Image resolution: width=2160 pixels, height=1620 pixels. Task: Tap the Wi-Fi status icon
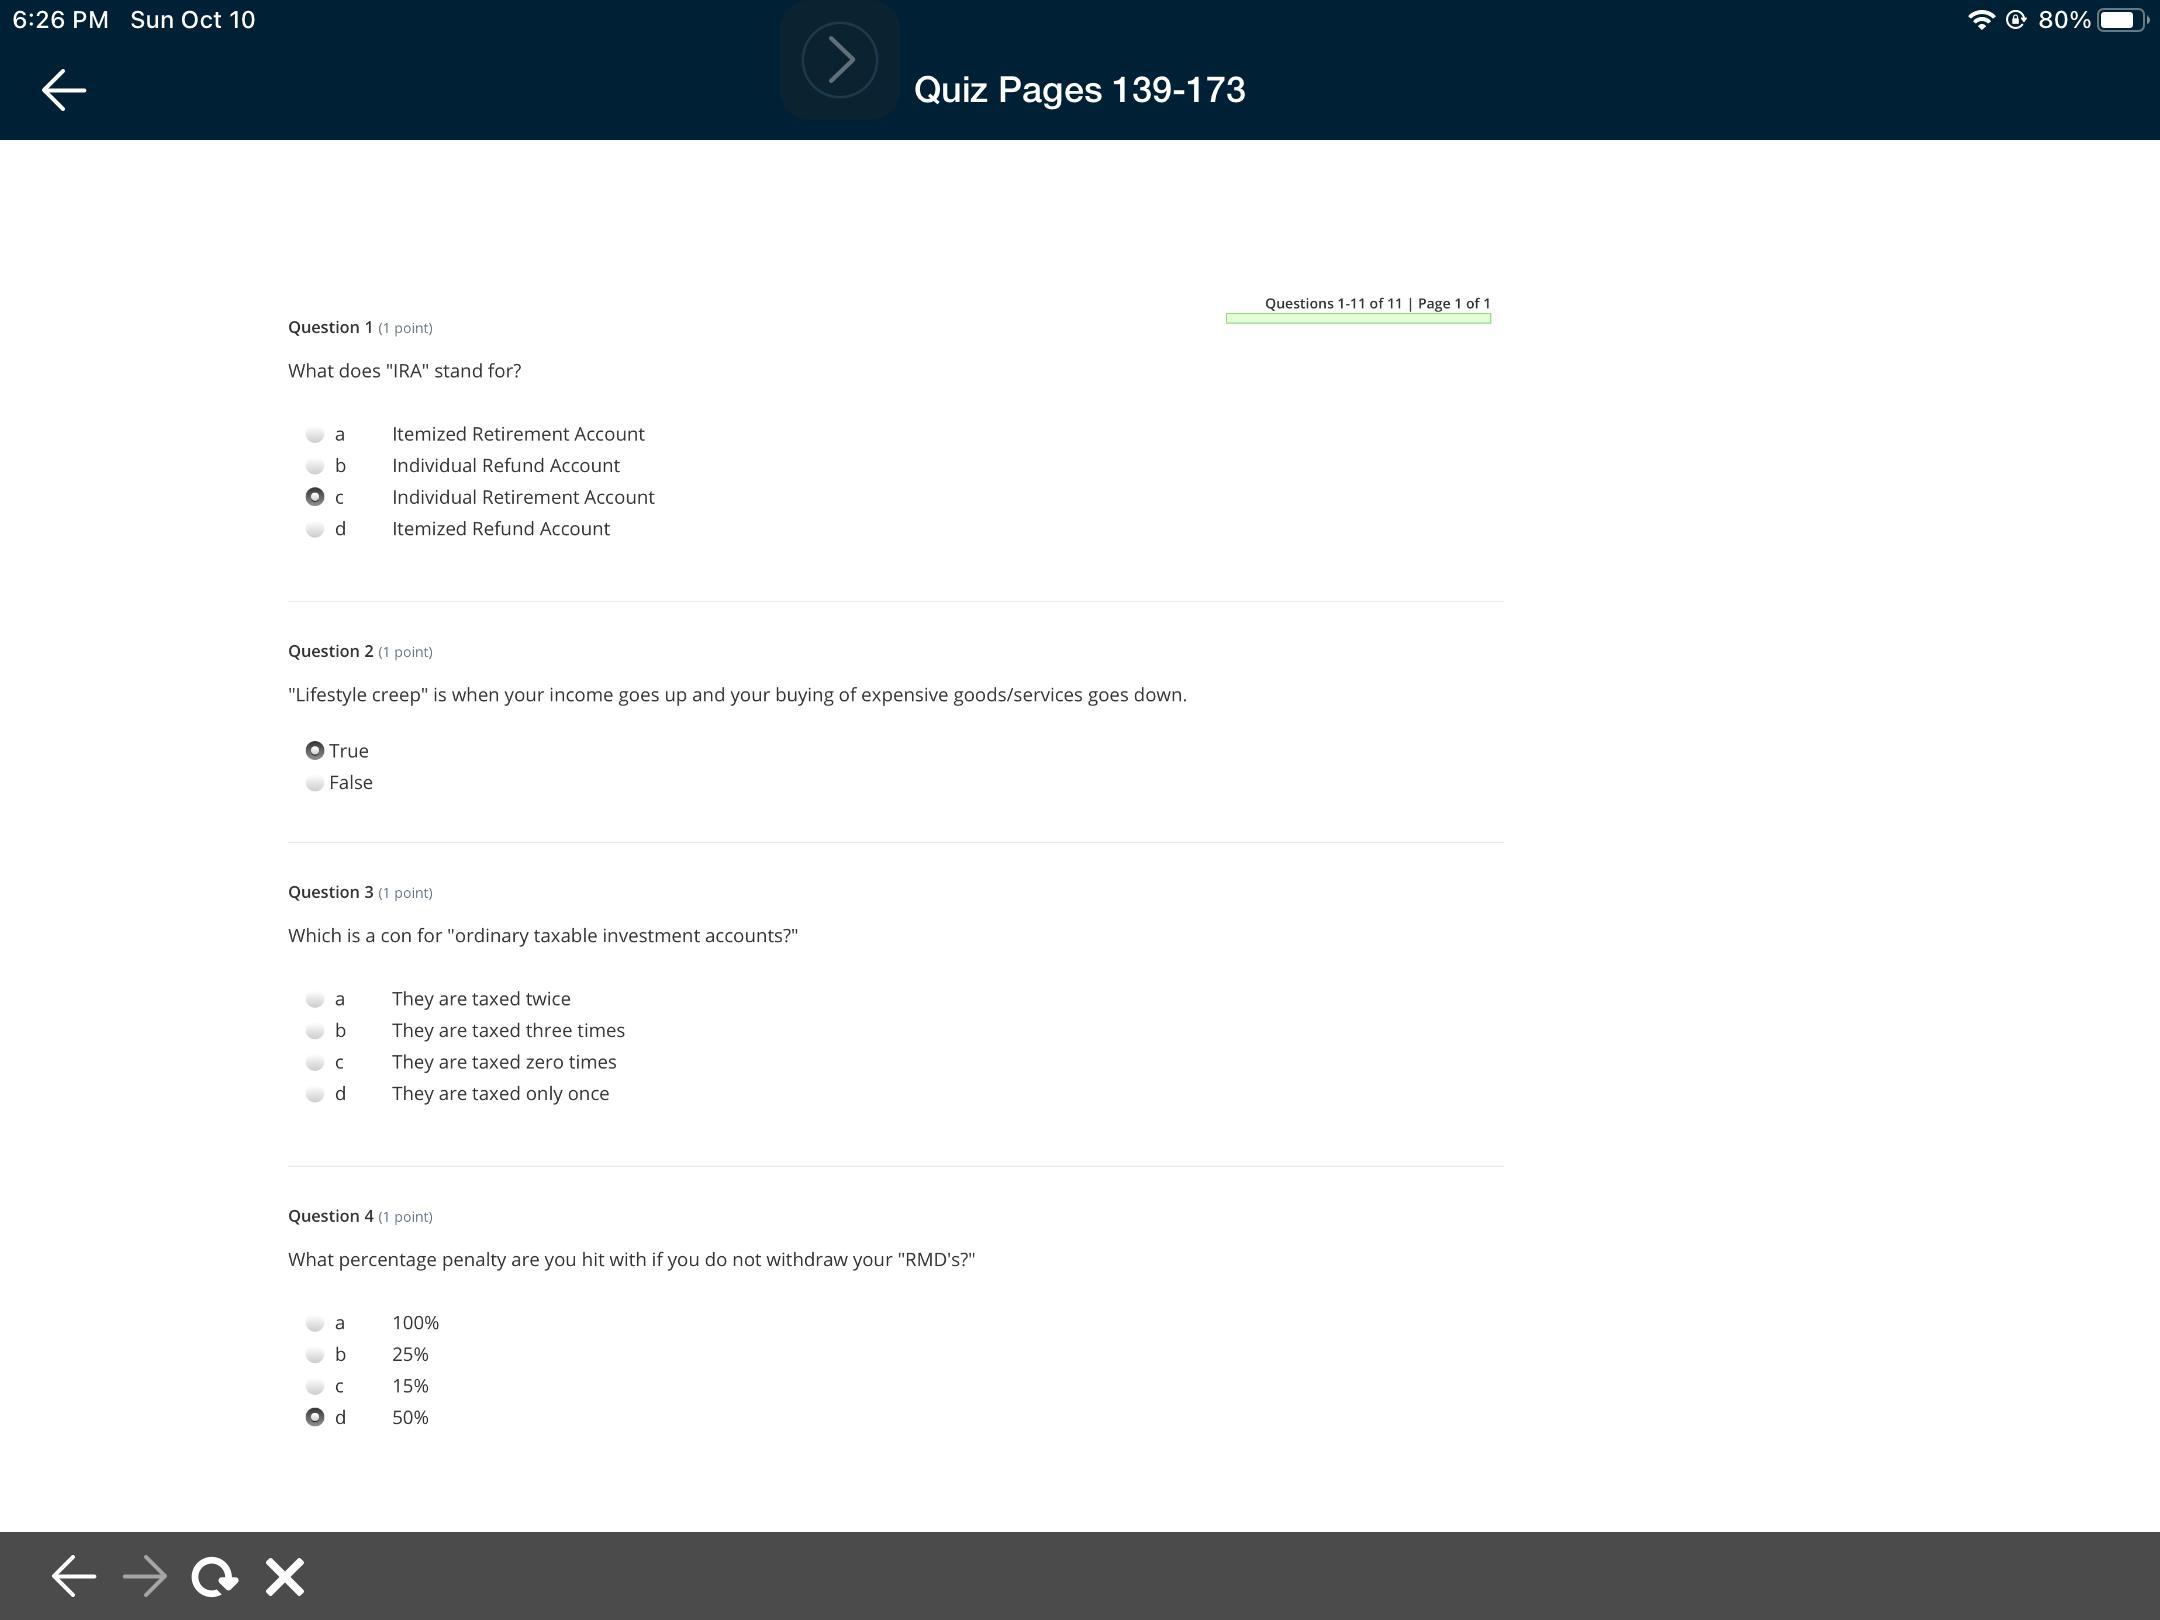pyautogui.click(x=1980, y=20)
